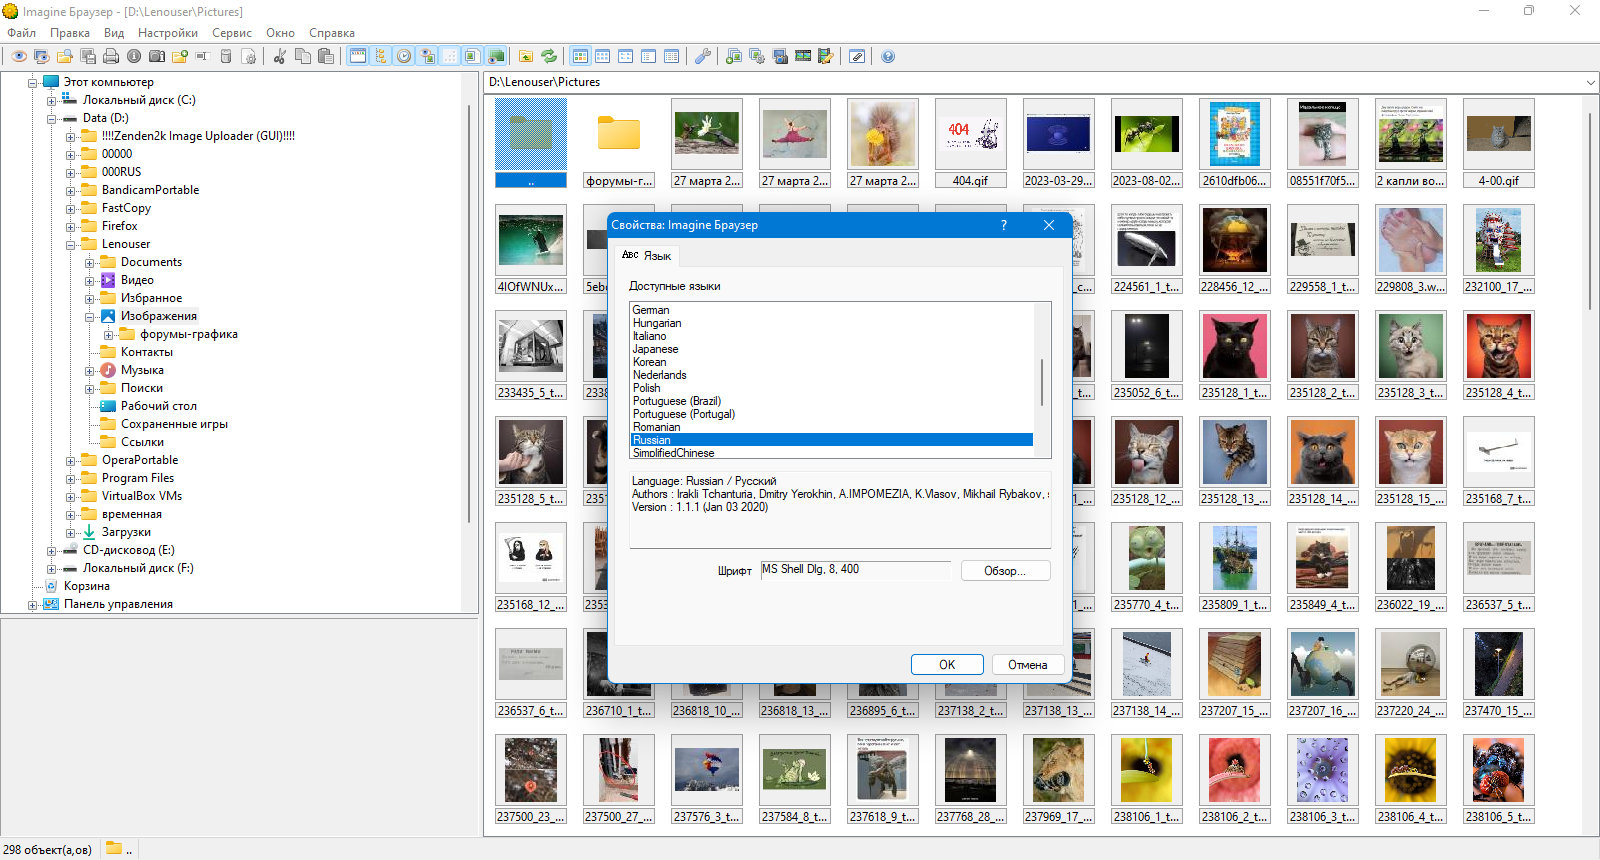Open the wrench options icon
Image resolution: width=1600 pixels, height=860 pixels.
tap(703, 56)
